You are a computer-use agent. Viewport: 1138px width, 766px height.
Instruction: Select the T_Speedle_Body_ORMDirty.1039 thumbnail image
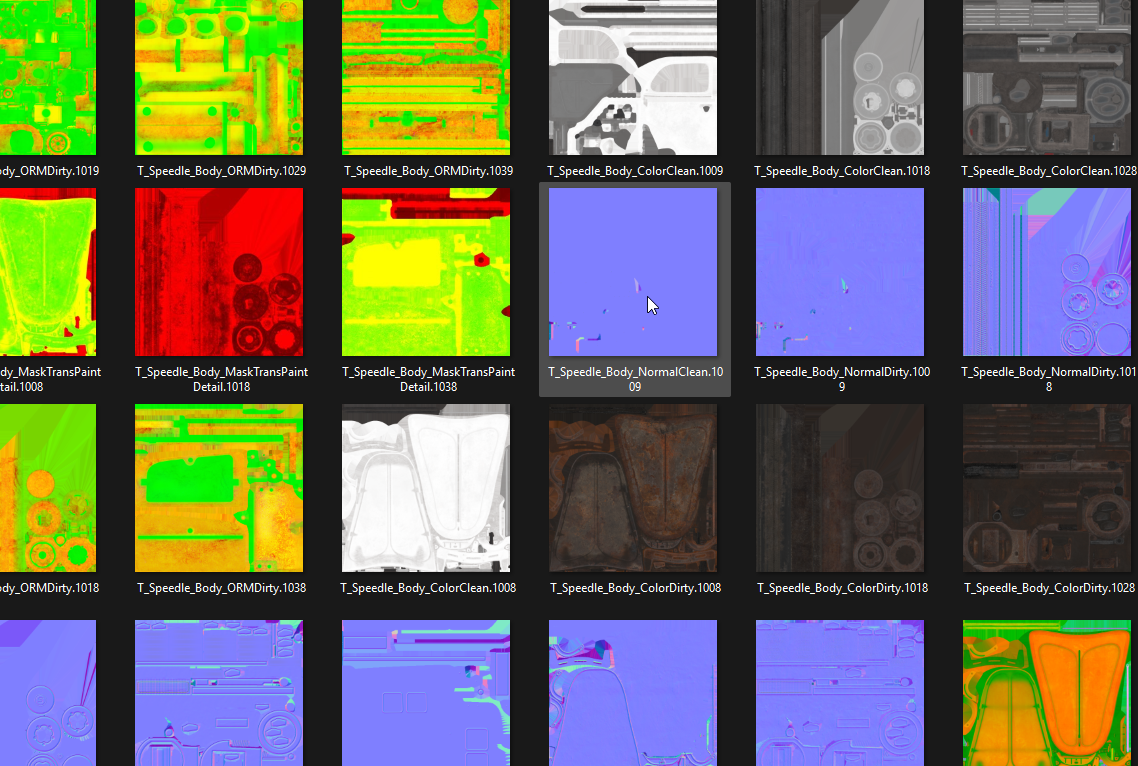click(426, 77)
